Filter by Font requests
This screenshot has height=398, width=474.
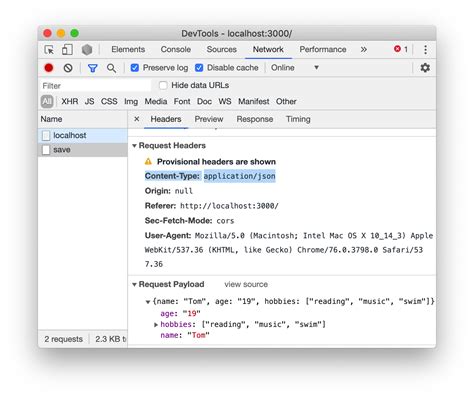(x=182, y=101)
